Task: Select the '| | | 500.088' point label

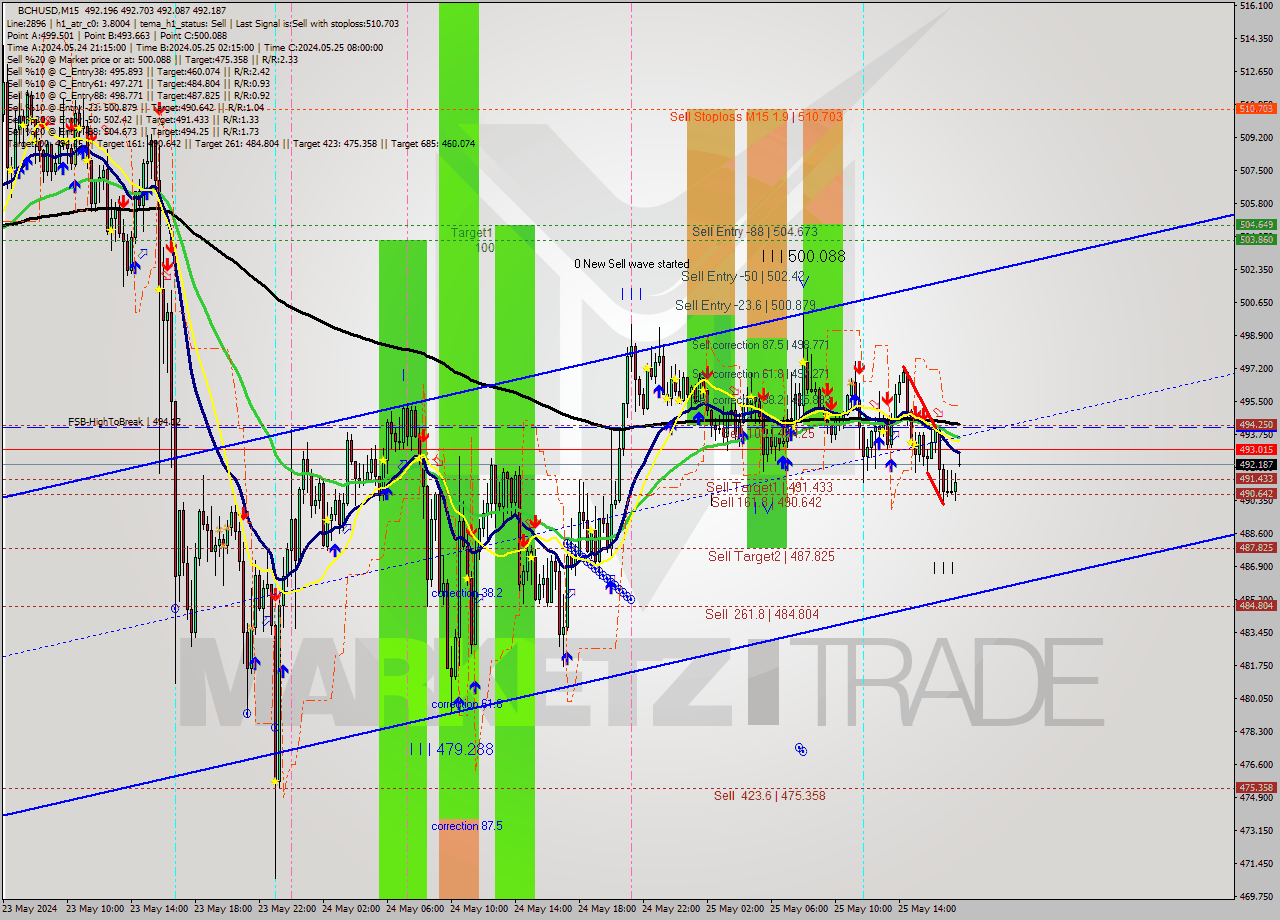Action: [804, 257]
